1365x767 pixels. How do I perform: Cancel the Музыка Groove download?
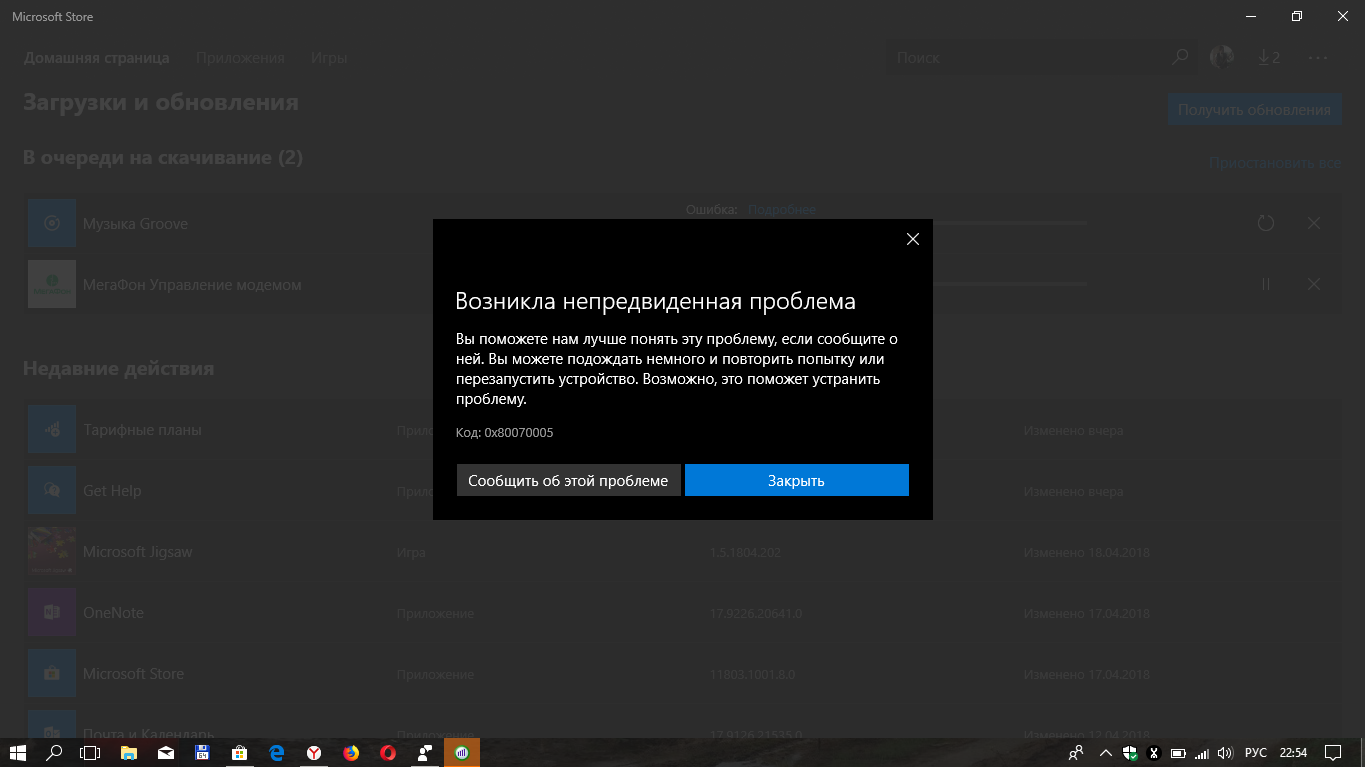point(1314,223)
